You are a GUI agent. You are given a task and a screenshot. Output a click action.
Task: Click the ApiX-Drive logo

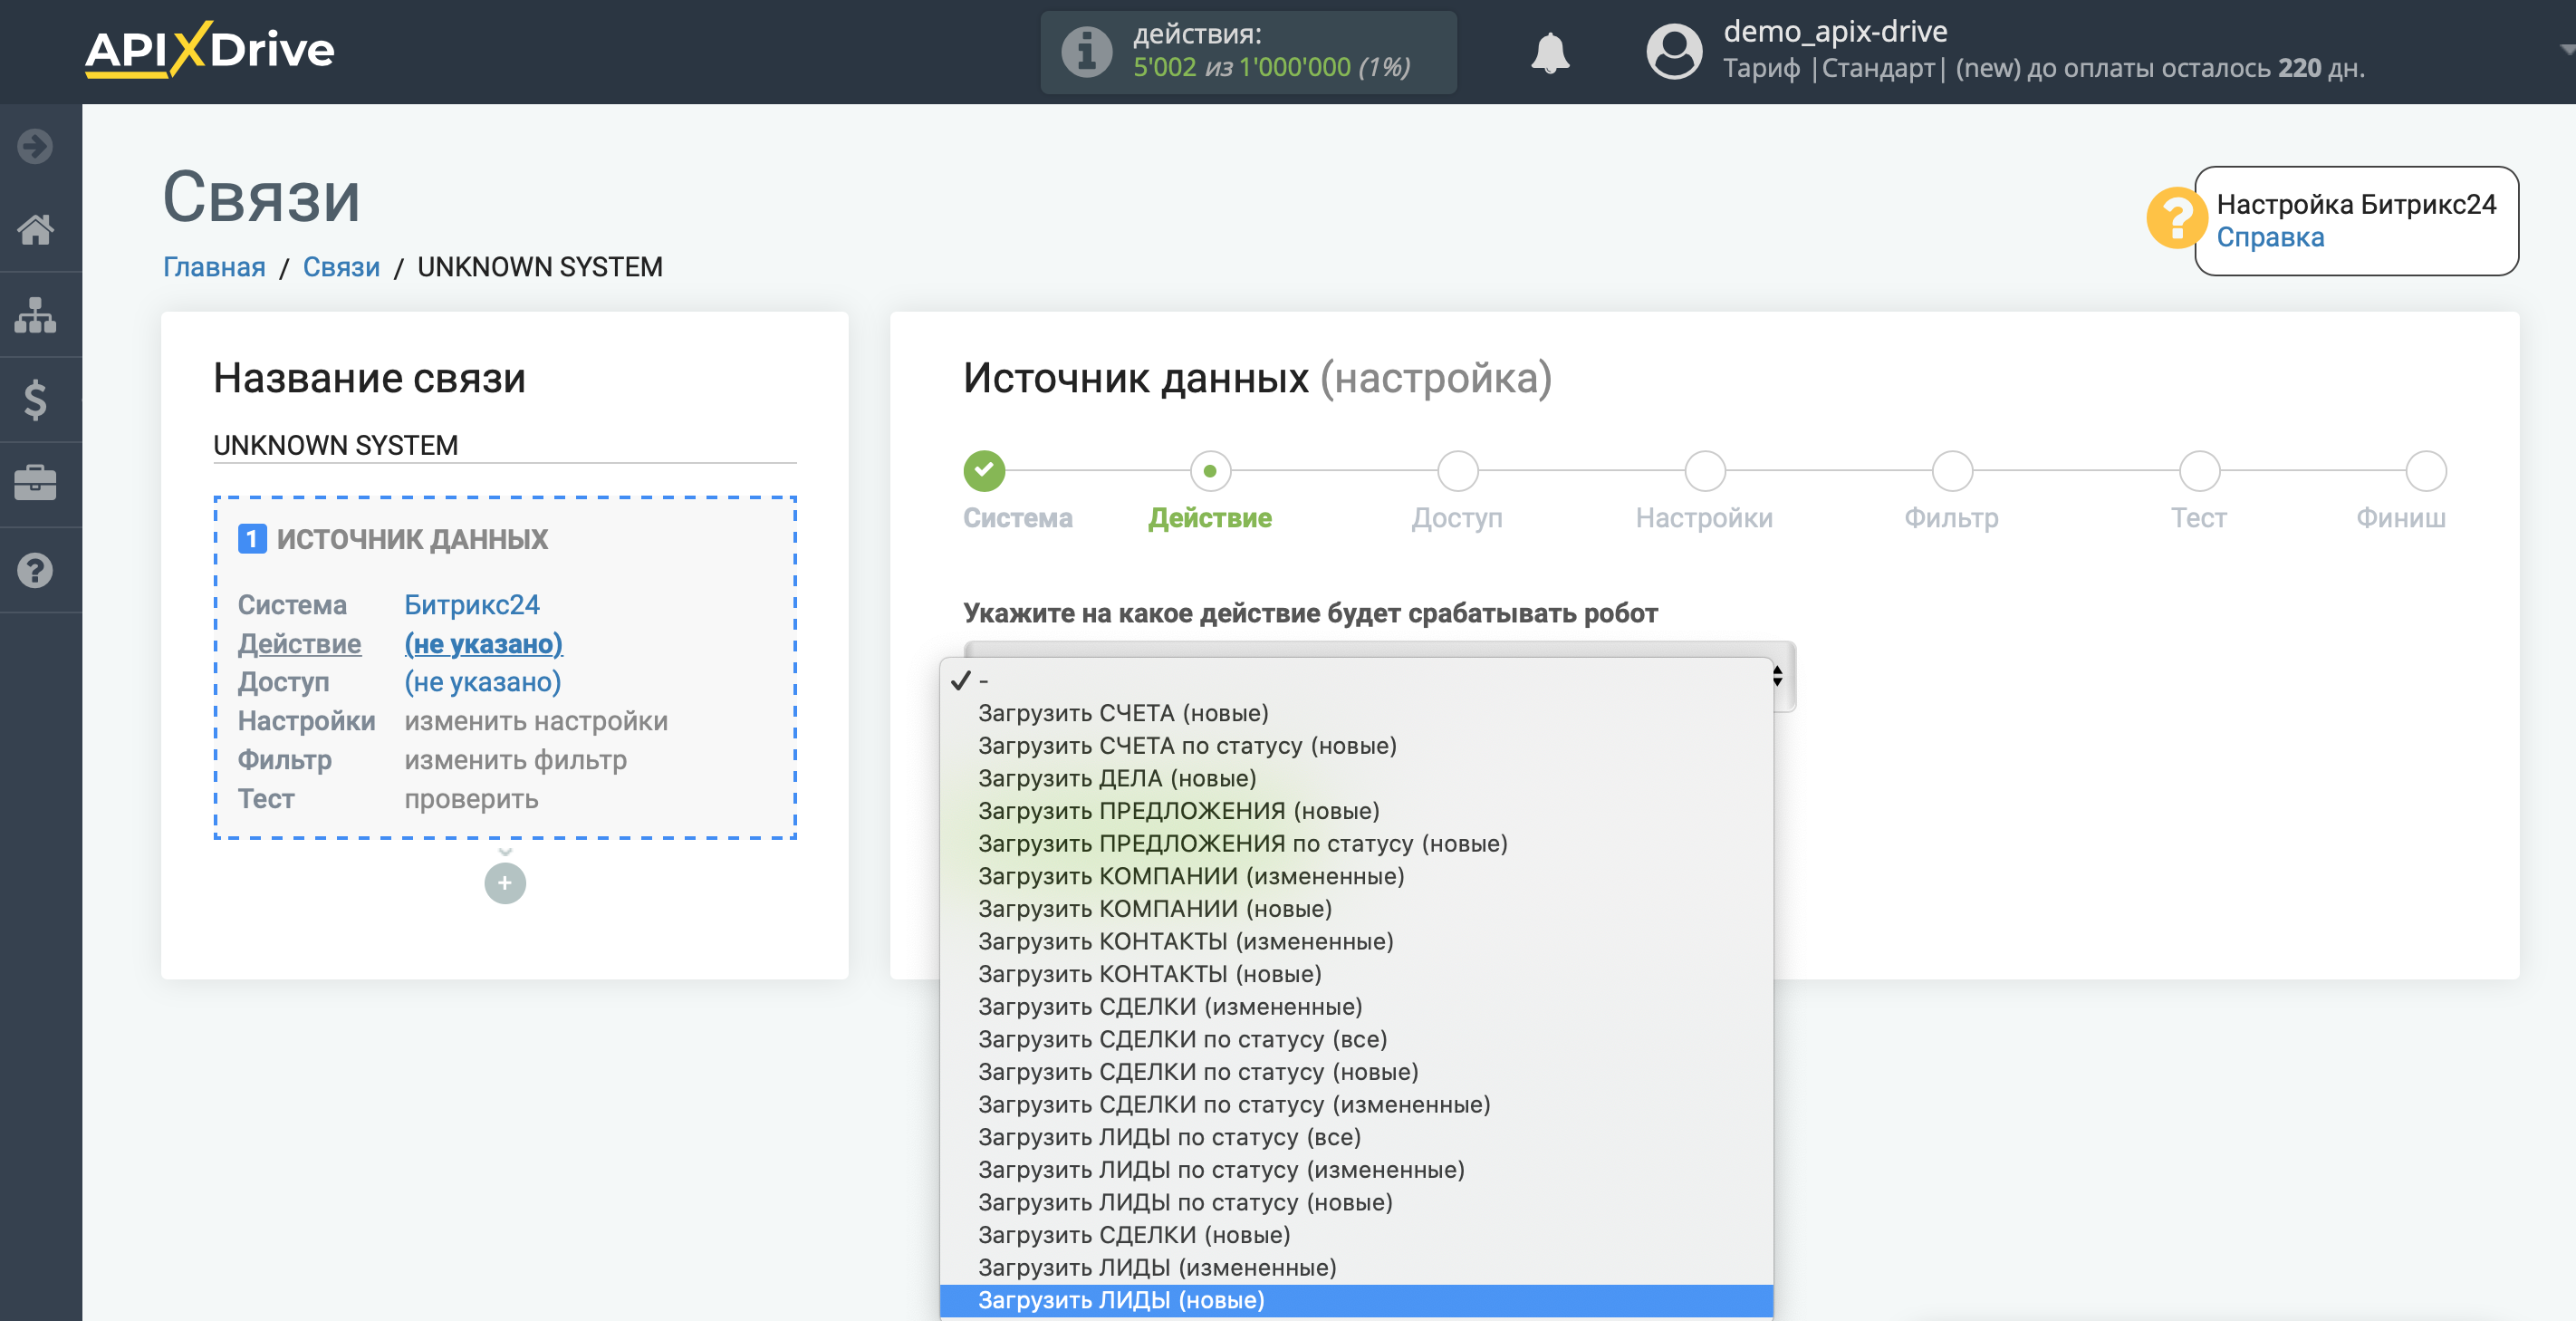209,50
